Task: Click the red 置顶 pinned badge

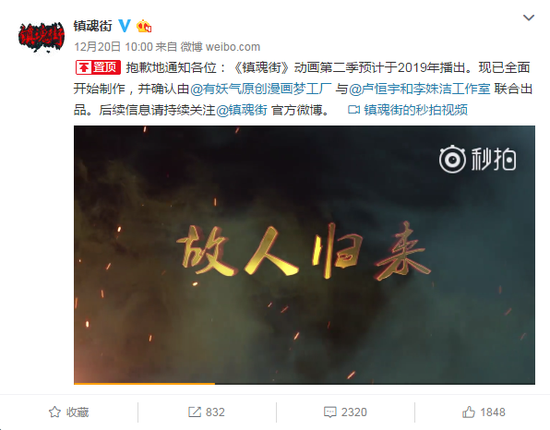Action: [98, 67]
